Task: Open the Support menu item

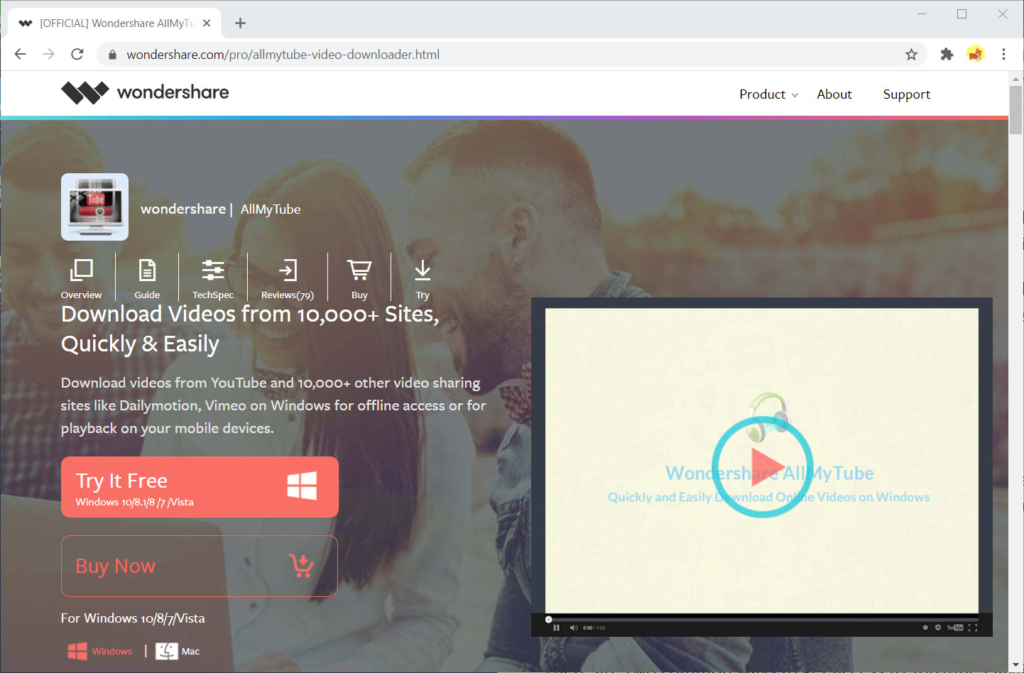Action: pos(906,94)
